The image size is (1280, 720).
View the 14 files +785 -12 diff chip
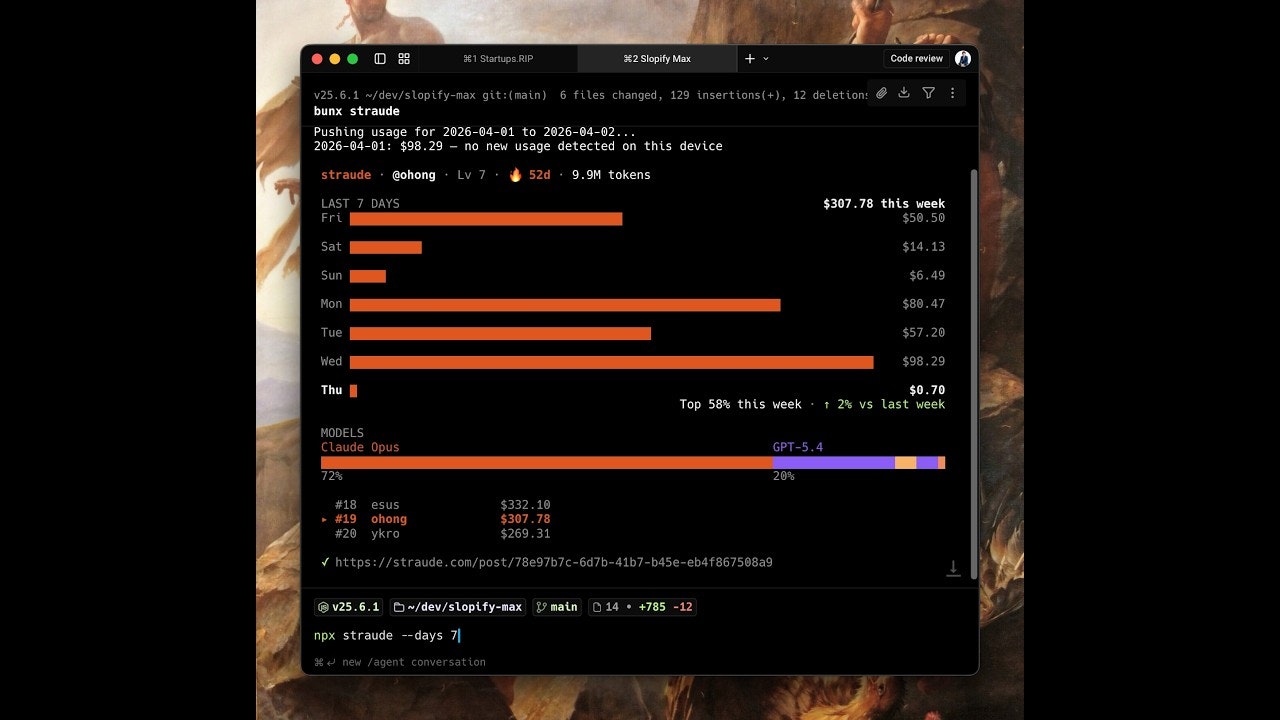tap(642, 607)
